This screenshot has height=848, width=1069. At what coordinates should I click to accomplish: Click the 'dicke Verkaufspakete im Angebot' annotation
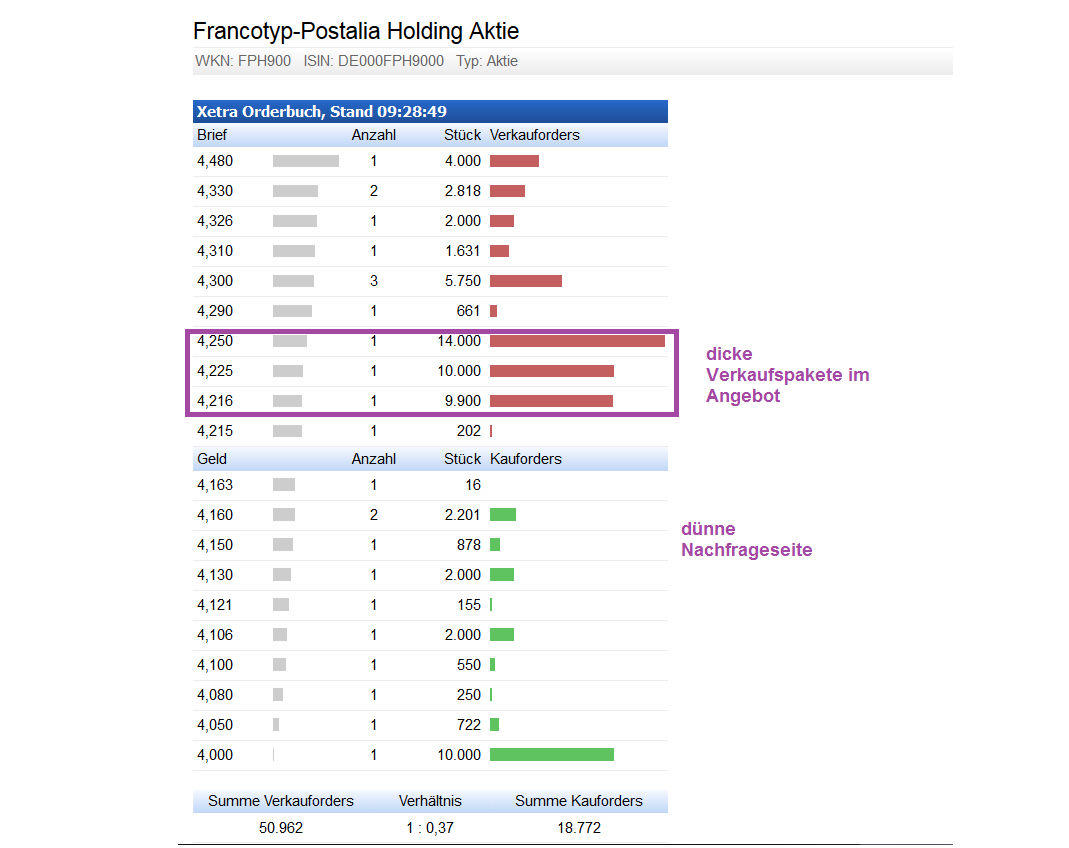coord(787,375)
